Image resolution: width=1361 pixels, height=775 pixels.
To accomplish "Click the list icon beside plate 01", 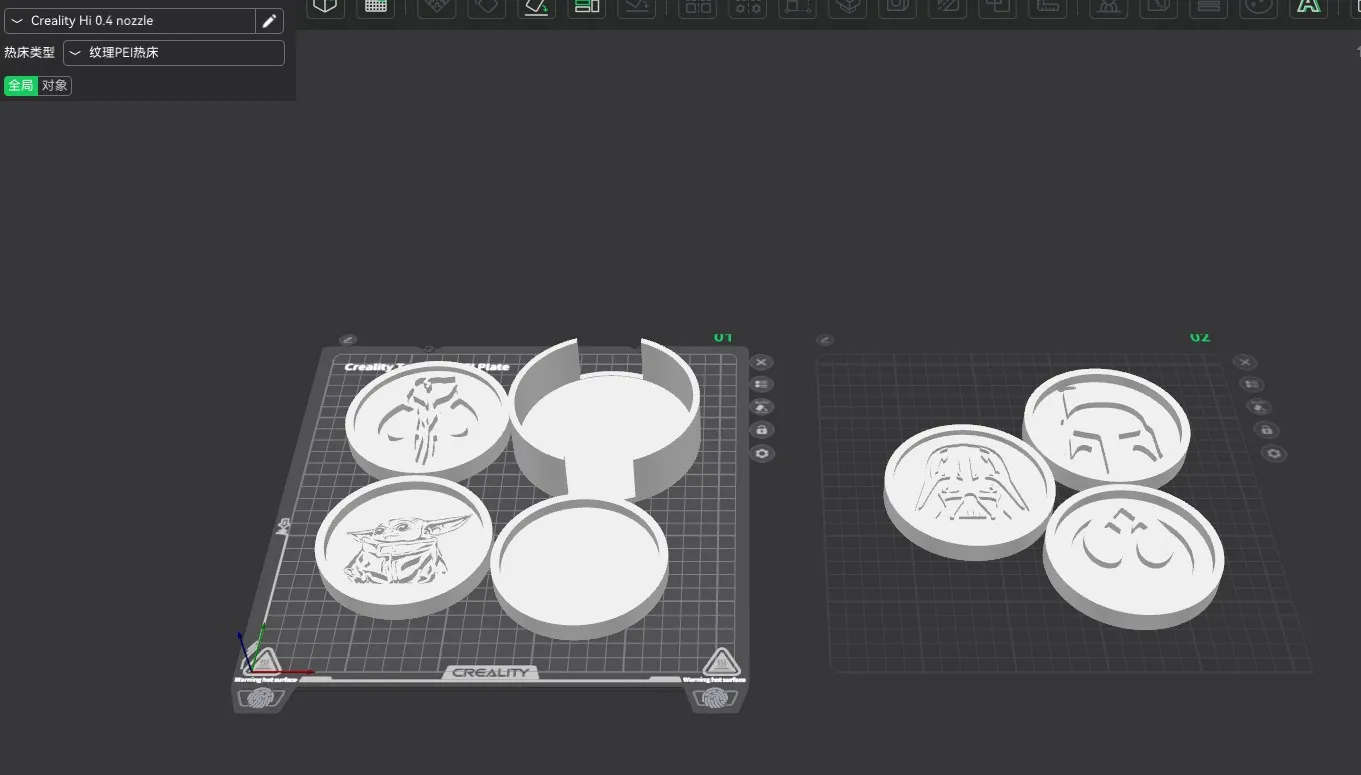I will (x=762, y=384).
